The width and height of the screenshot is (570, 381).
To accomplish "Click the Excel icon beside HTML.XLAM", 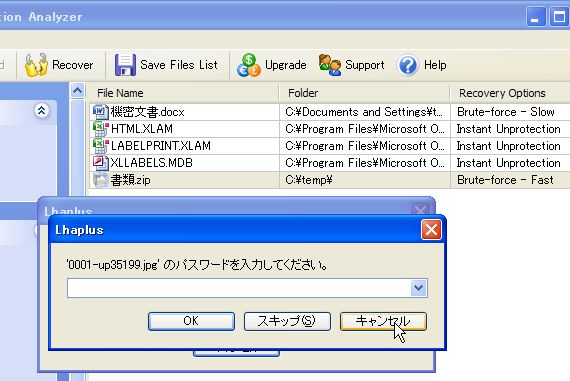I will pos(100,129).
